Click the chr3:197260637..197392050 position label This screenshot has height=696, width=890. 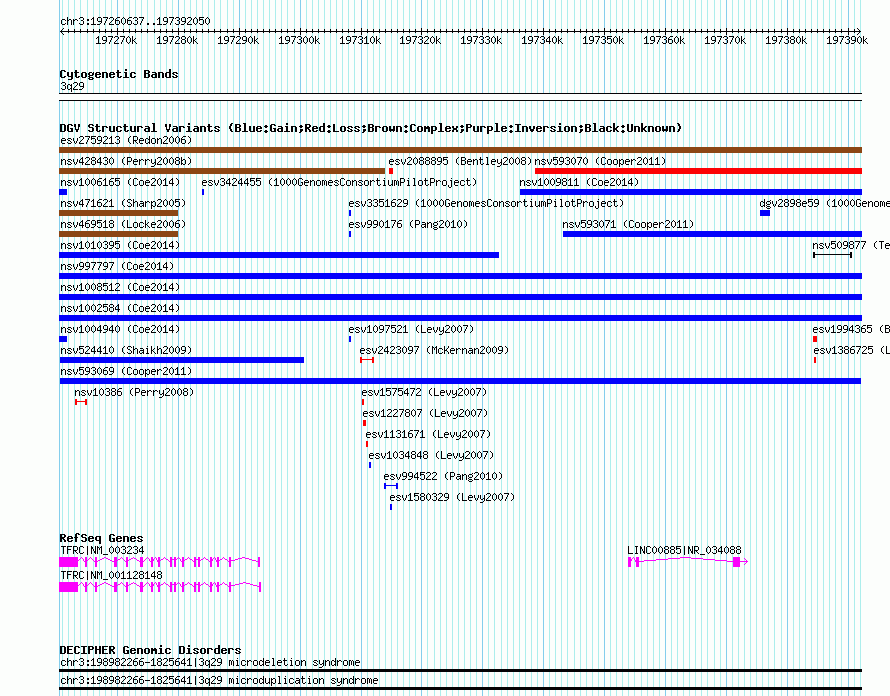(x=135, y=21)
